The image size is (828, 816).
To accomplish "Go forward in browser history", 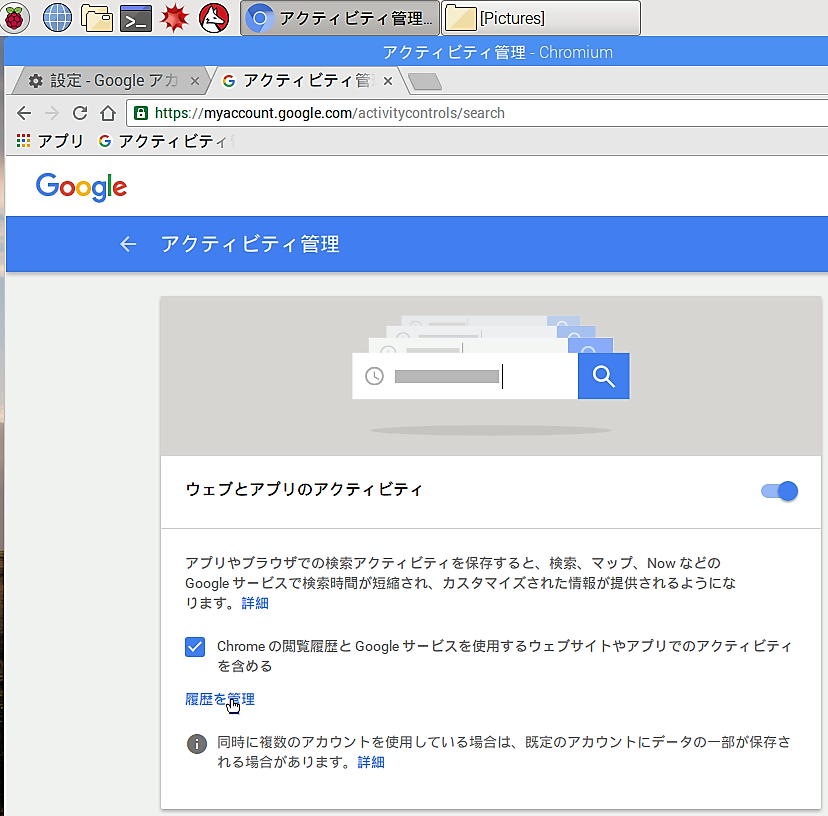I will (x=52, y=113).
